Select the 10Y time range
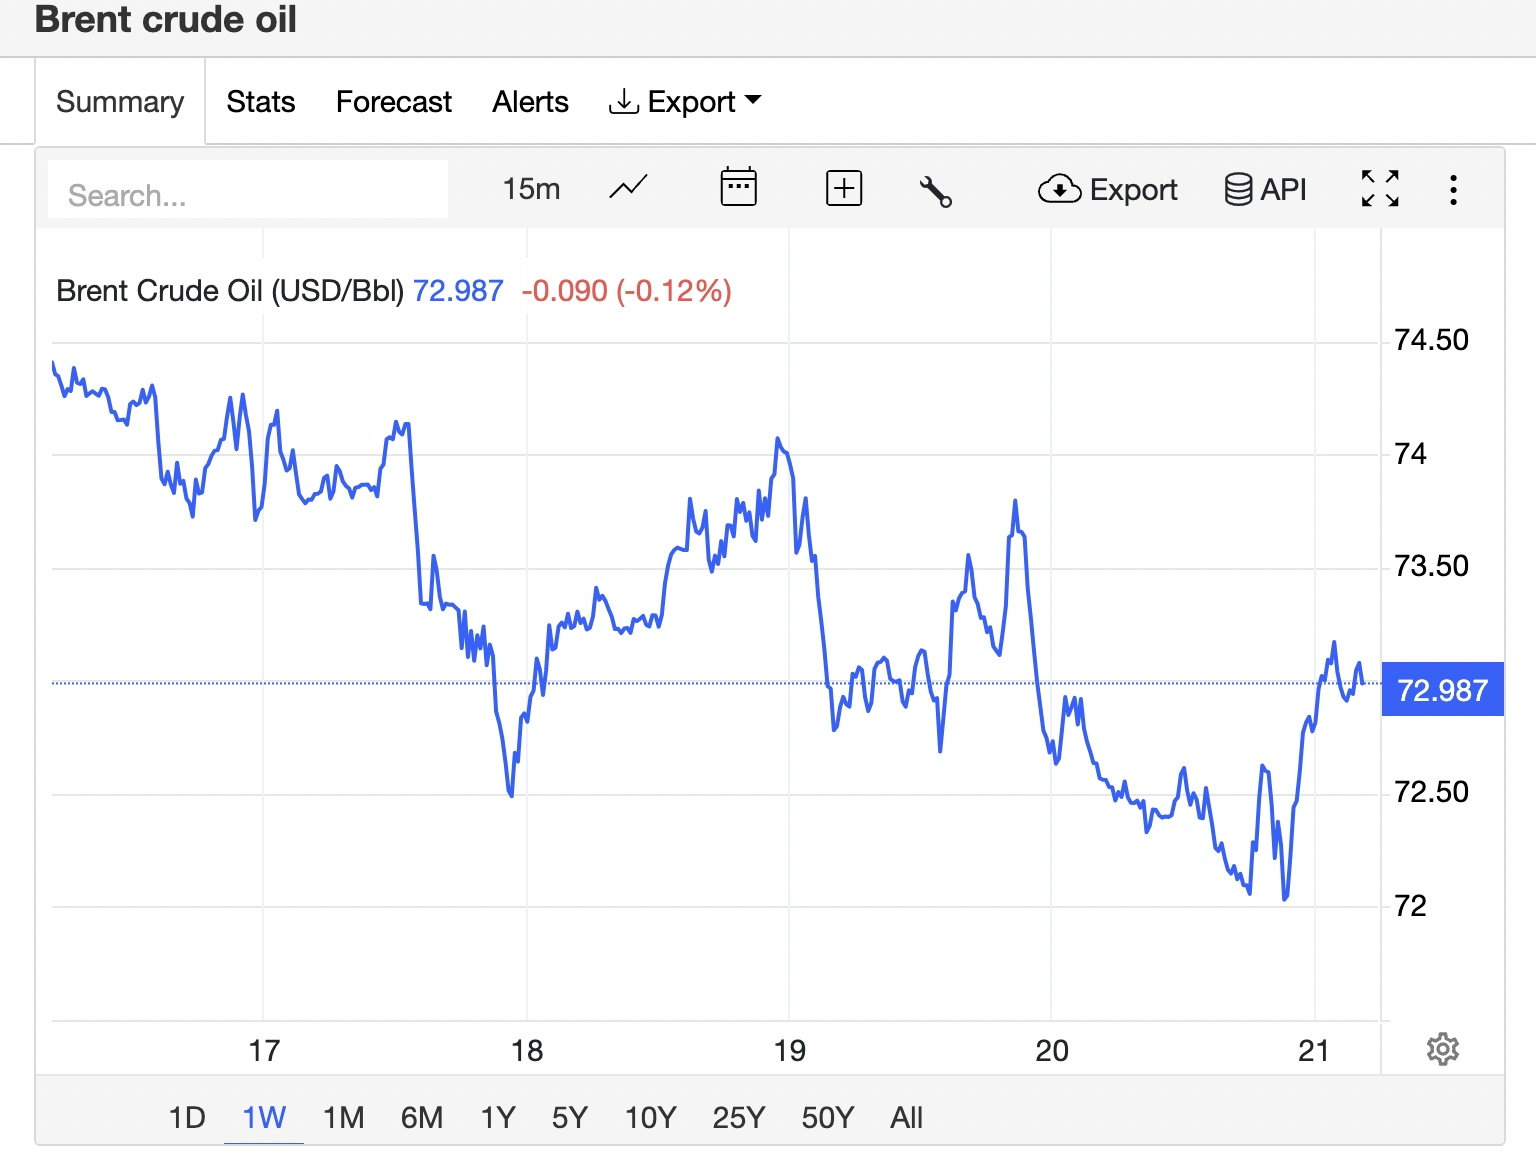Image resolution: width=1536 pixels, height=1162 pixels. [x=651, y=1117]
